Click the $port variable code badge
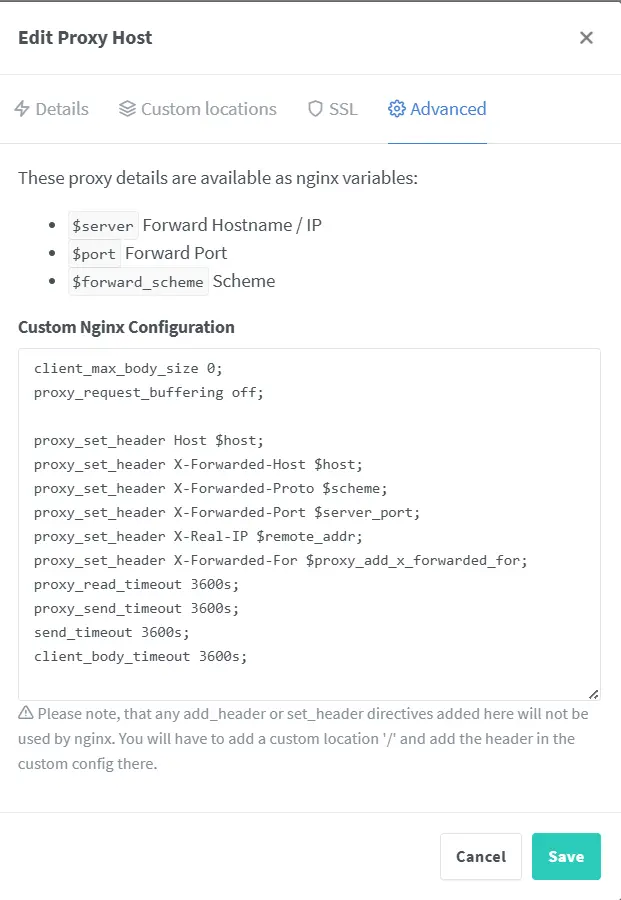621x900 pixels. (x=94, y=254)
